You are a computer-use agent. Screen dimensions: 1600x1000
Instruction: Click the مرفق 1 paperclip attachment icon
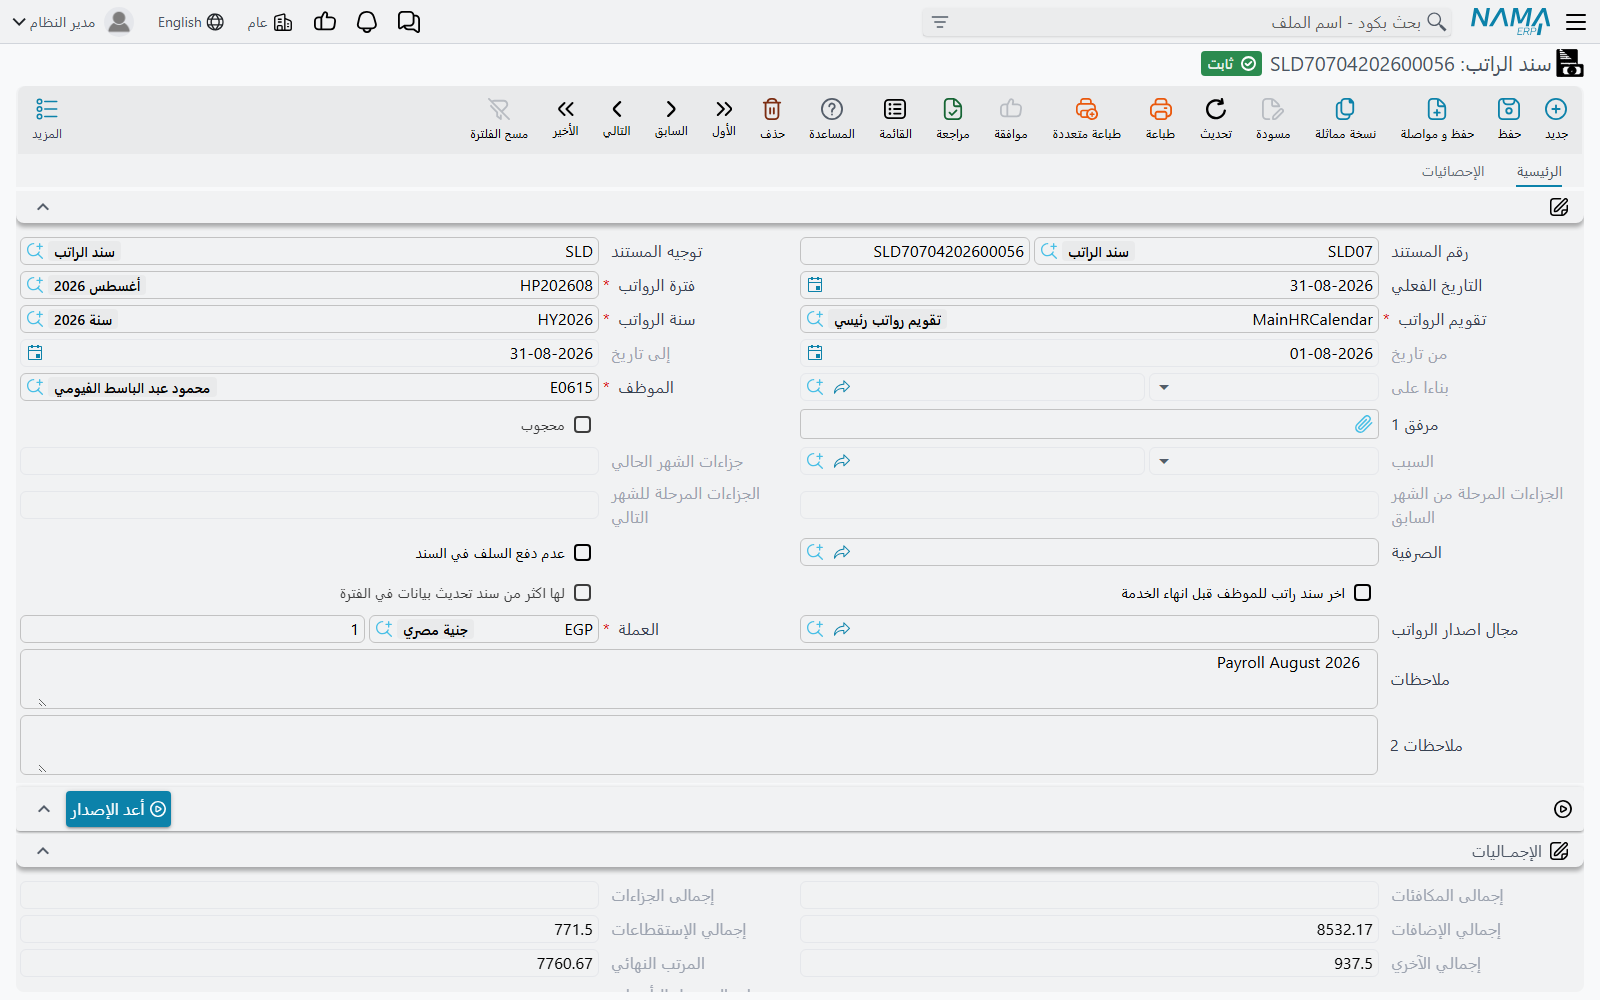tap(1363, 424)
